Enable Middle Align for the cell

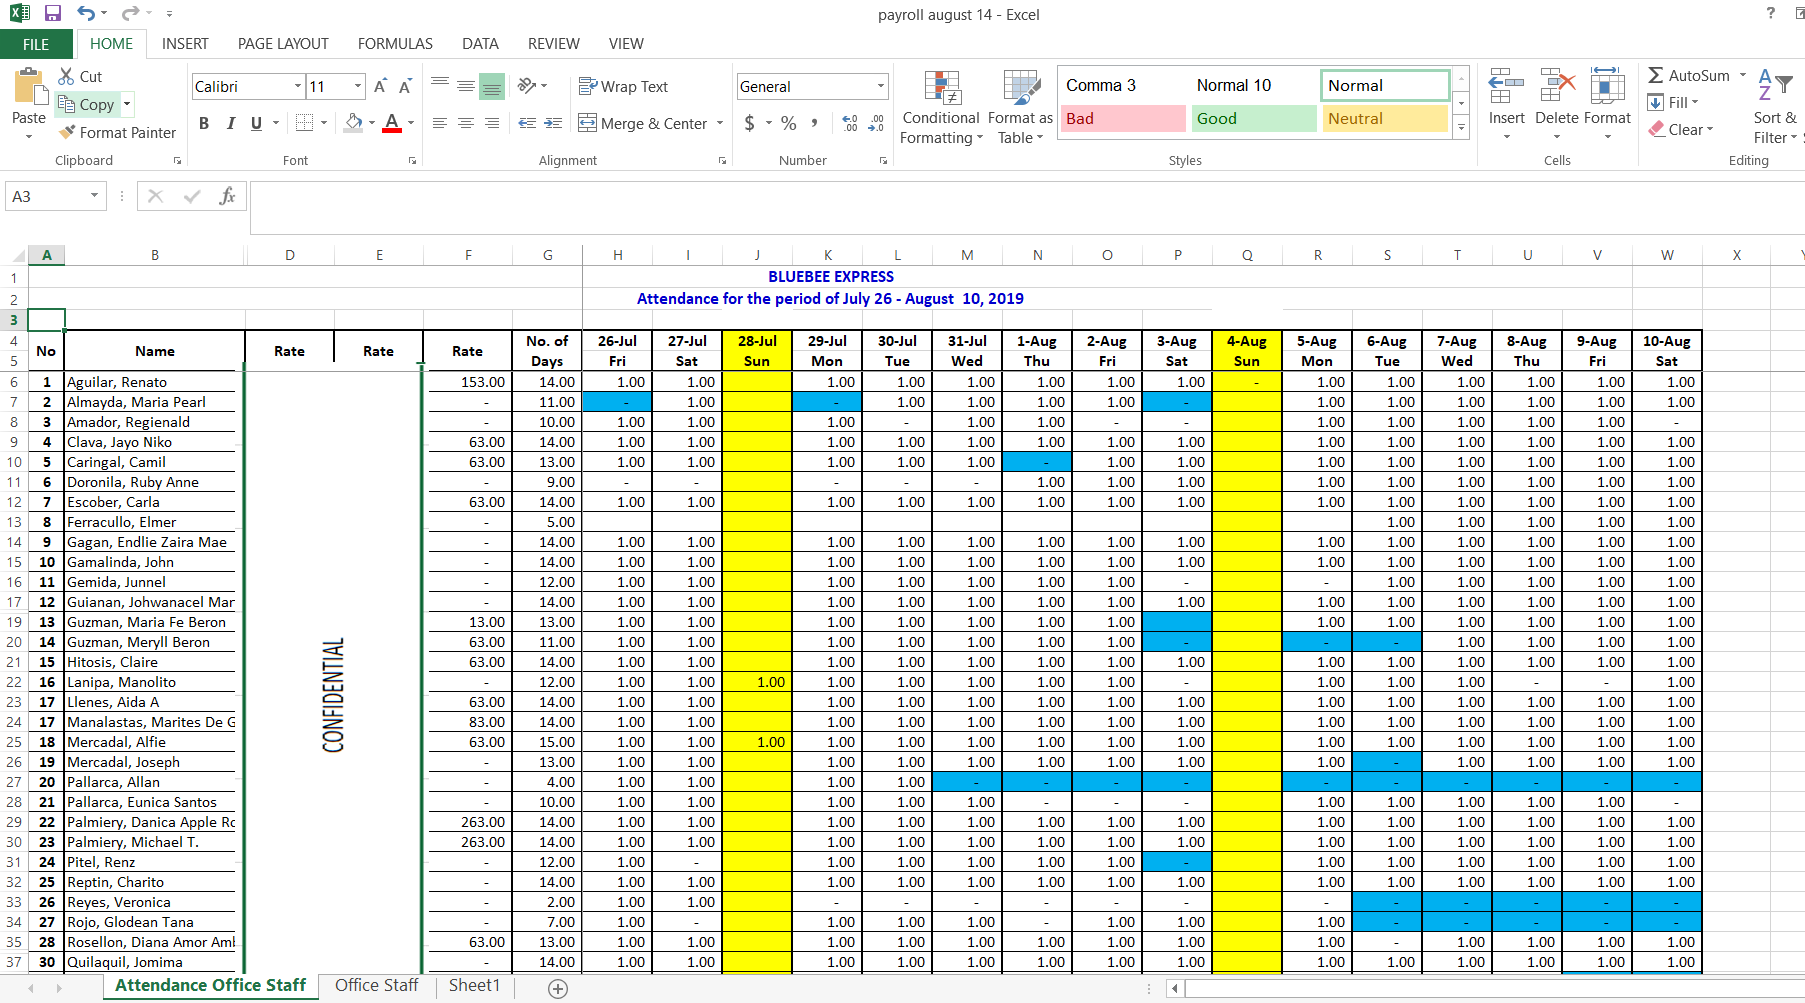[466, 86]
